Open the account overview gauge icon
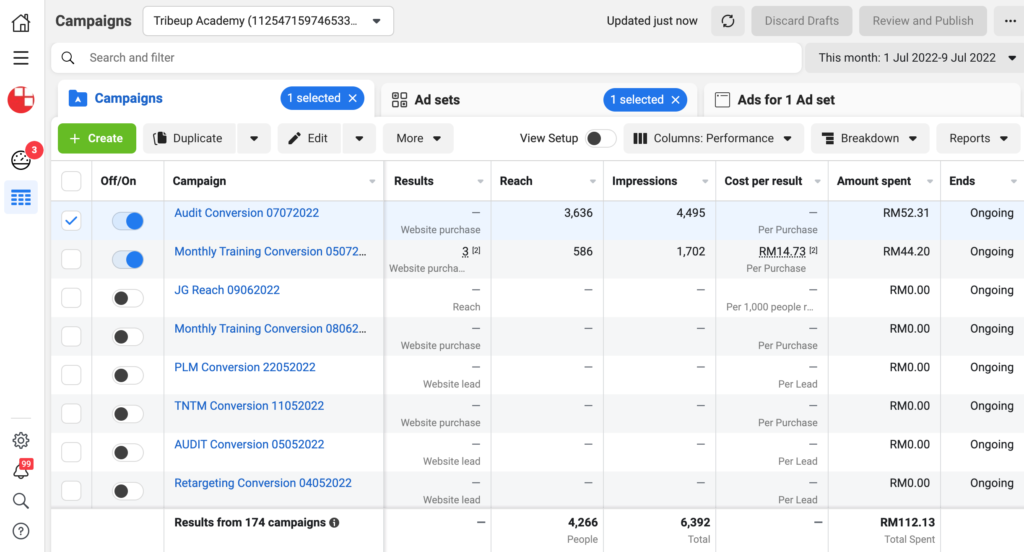 tap(21, 160)
